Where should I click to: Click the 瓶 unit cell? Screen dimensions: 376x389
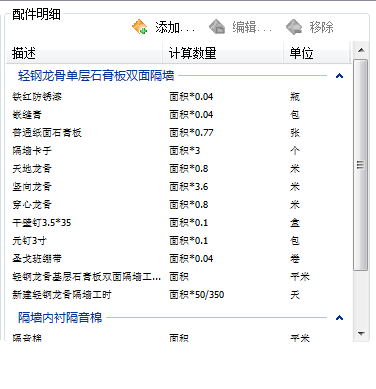pyautogui.click(x=295, y=97)
